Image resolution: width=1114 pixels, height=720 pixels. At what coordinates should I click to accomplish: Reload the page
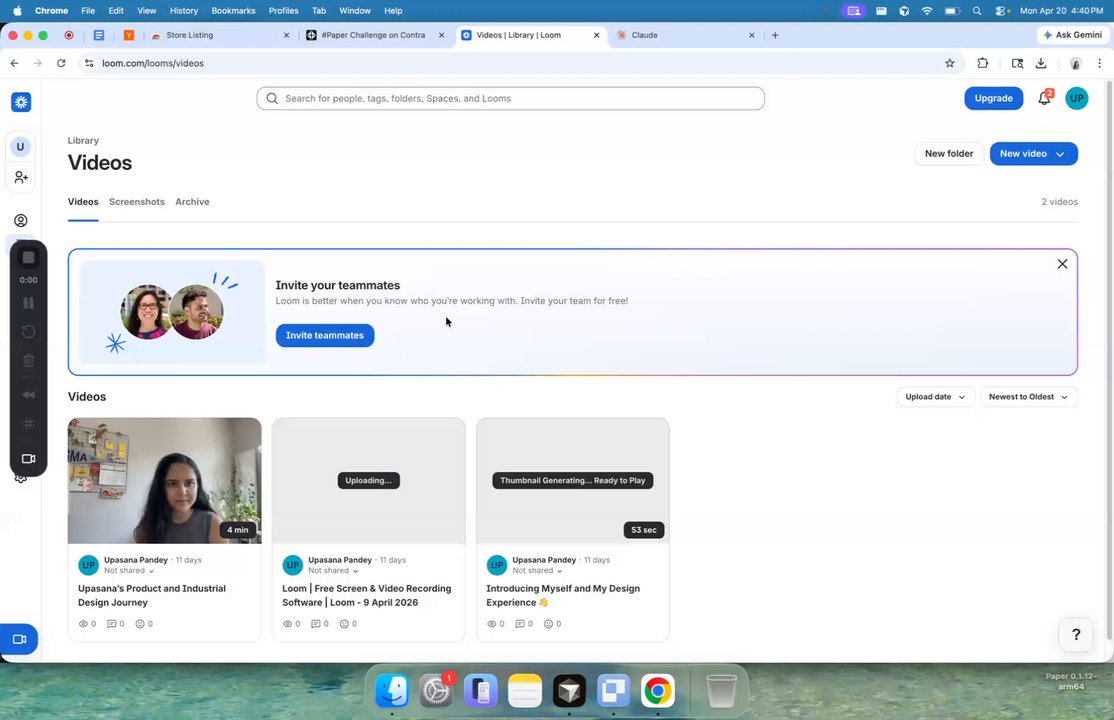click(61, 63)
